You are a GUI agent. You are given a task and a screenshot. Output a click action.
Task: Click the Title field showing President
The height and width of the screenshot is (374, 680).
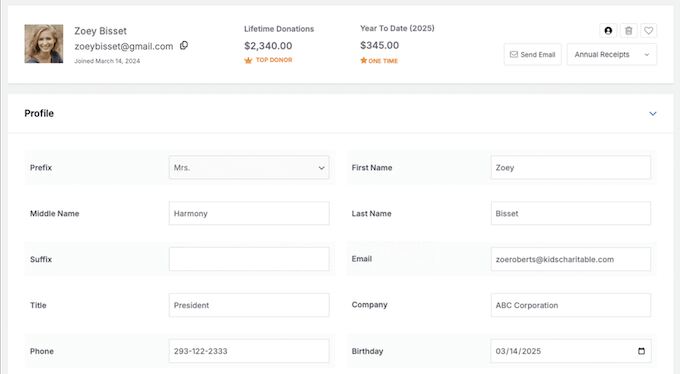pos(249,305)
